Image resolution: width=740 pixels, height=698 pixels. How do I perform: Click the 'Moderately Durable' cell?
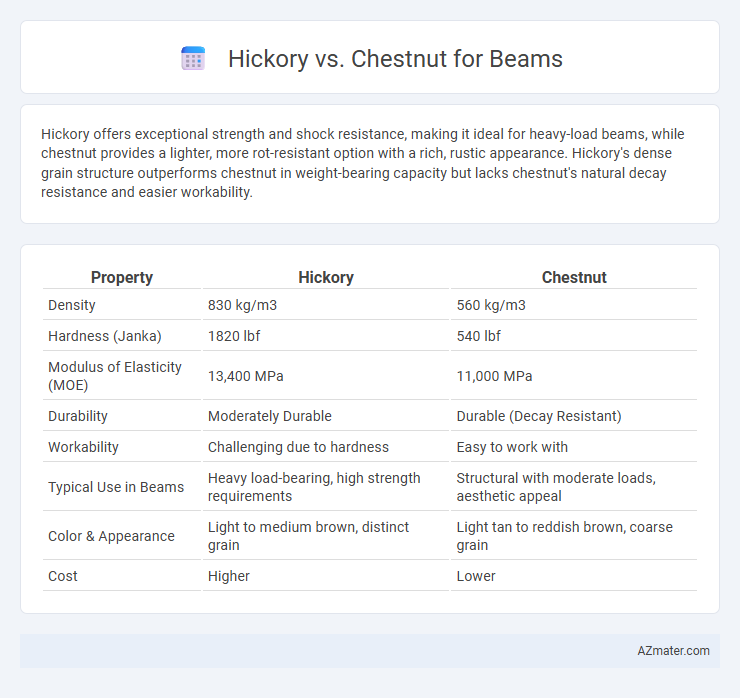(x=269, y=416)
